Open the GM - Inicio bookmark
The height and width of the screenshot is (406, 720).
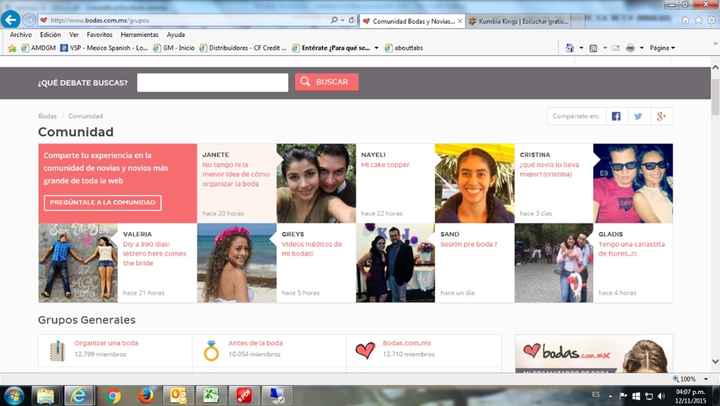click(174, 48)
